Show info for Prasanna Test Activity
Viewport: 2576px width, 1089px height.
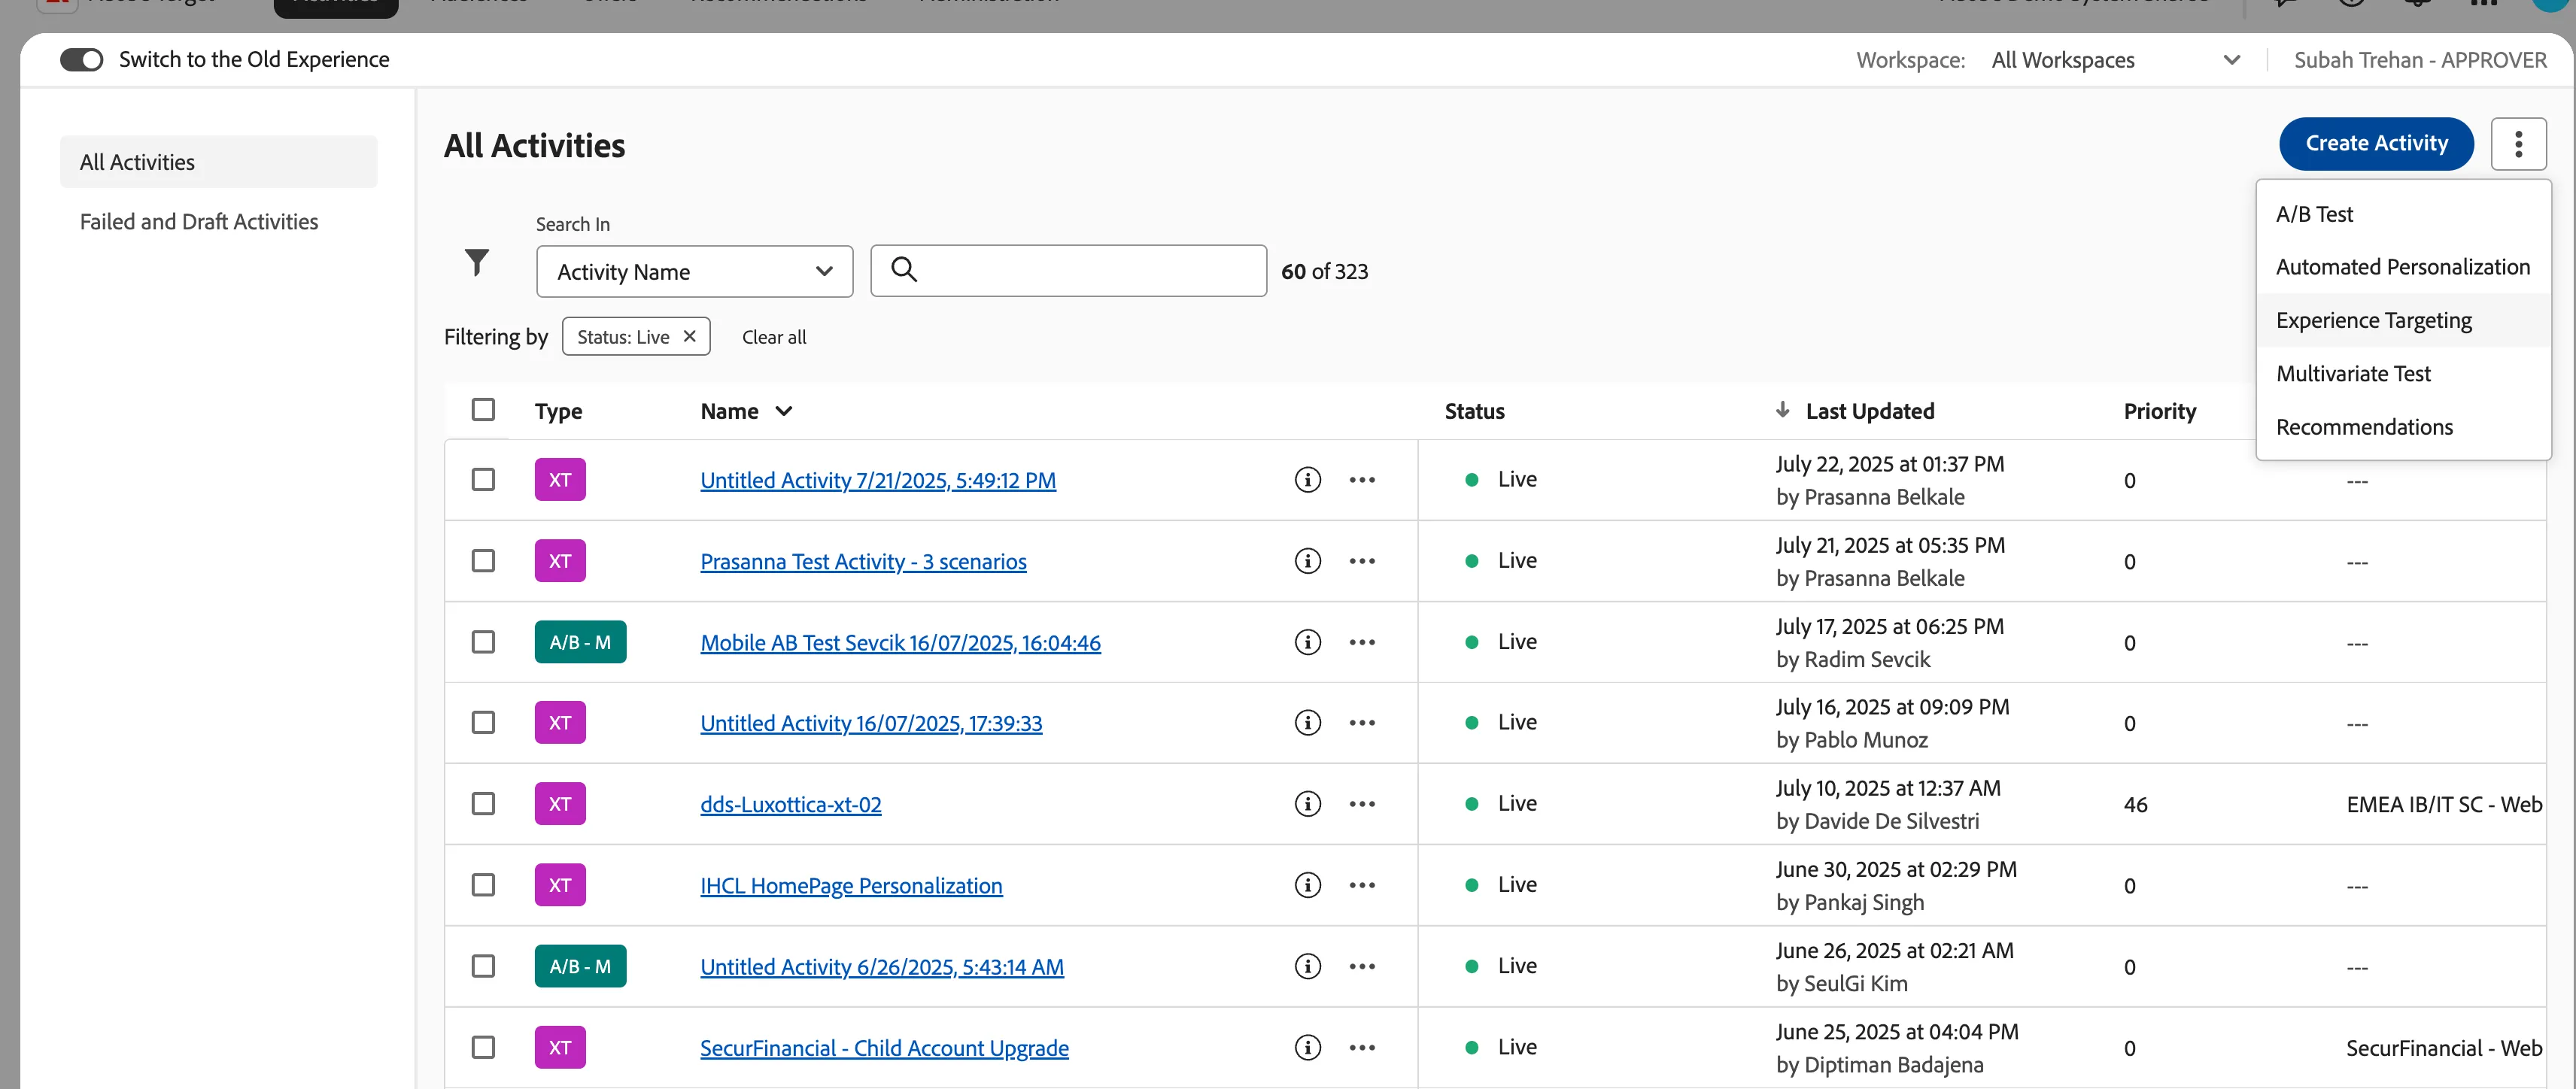pos(1307,561)
